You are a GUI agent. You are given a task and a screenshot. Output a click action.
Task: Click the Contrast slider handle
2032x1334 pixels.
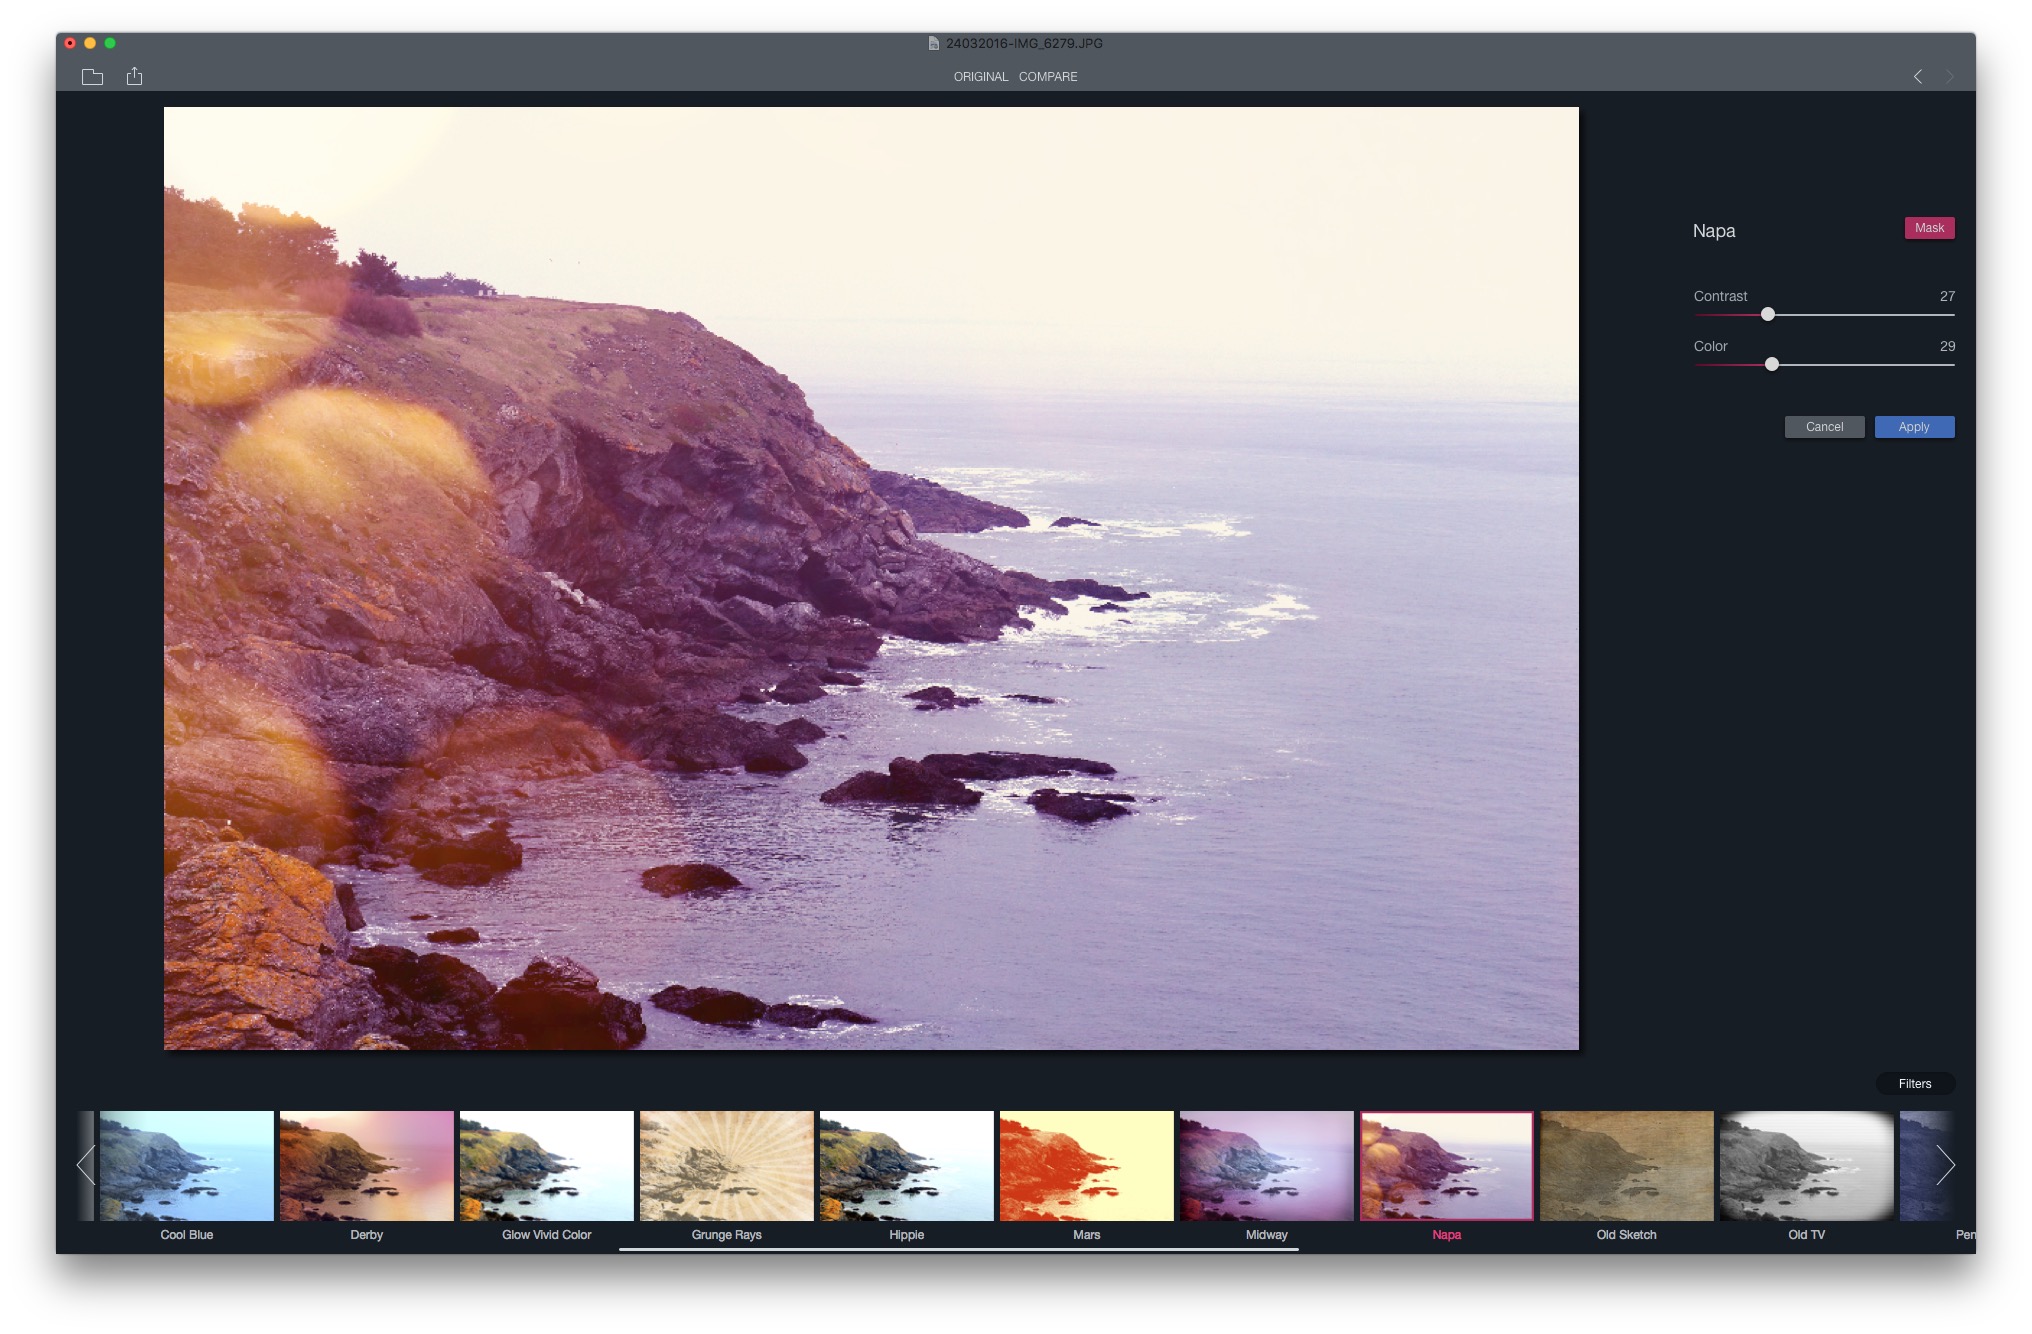coord(1766,314)
